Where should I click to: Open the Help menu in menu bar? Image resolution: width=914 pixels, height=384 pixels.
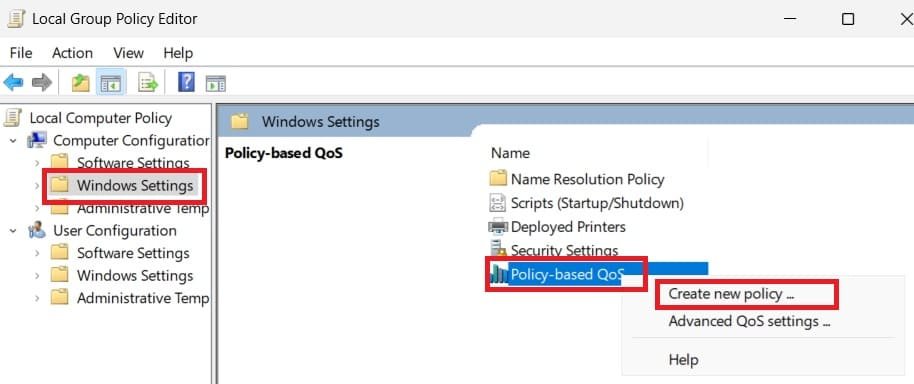(x=178, y=53)
